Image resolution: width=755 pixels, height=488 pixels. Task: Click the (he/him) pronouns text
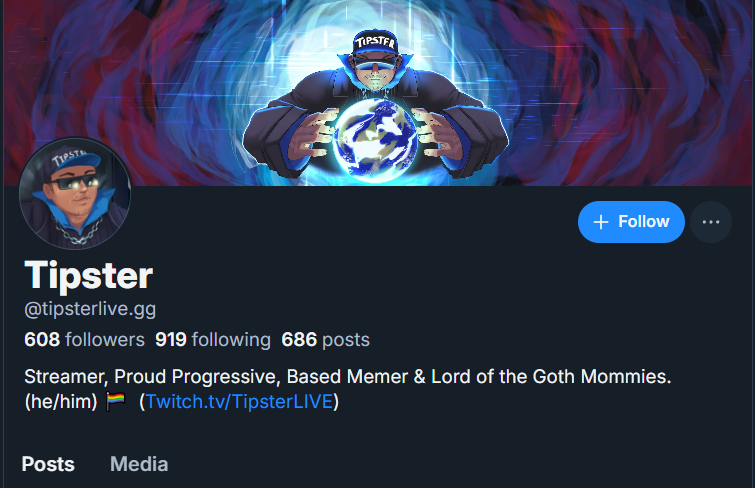61,402
